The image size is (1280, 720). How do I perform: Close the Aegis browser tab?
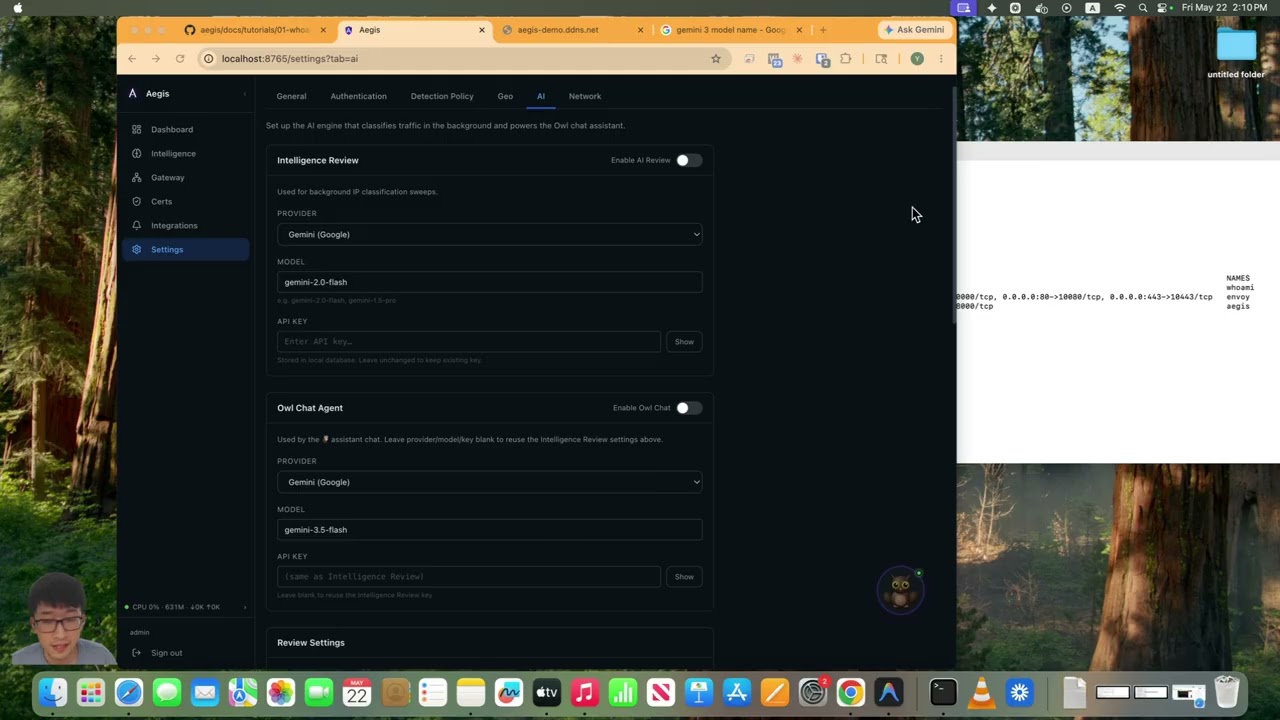tap(482, 30)
